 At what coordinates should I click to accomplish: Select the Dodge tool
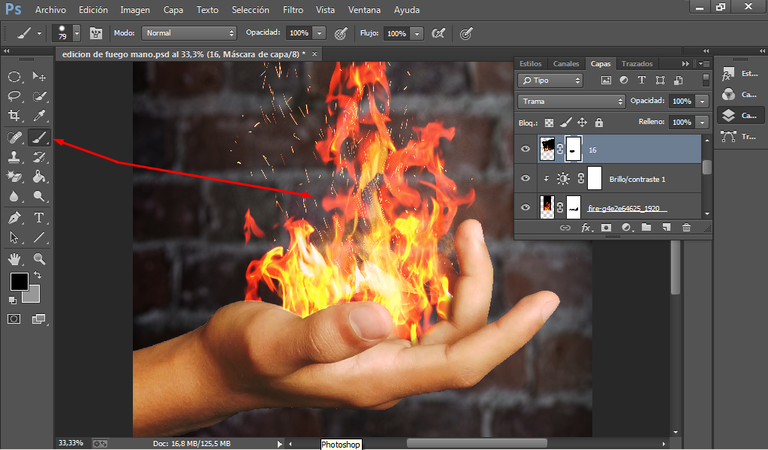coord(39,196)
